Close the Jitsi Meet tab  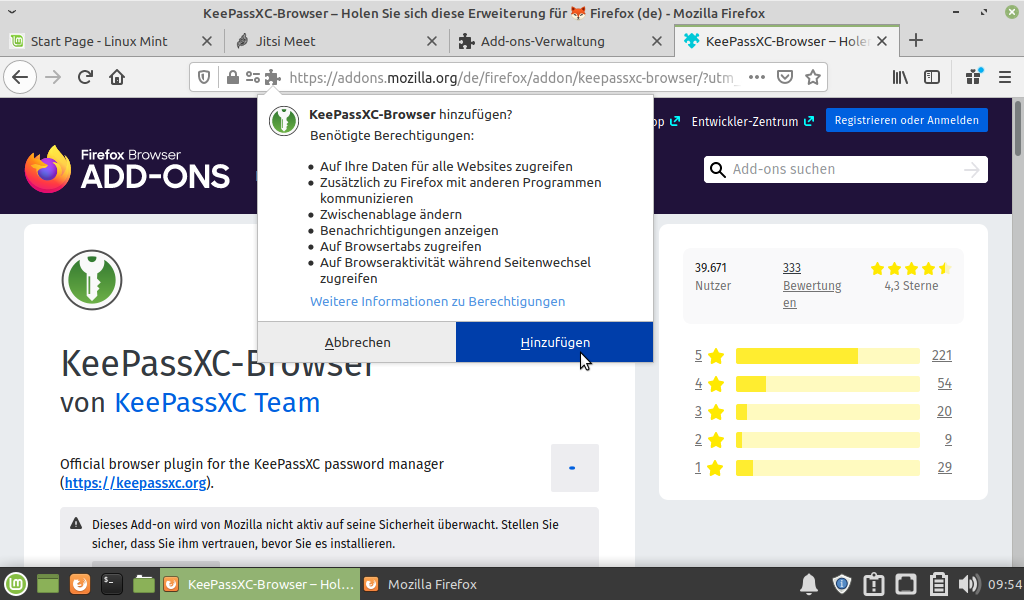pyautogui.click(x=432, y=41)
